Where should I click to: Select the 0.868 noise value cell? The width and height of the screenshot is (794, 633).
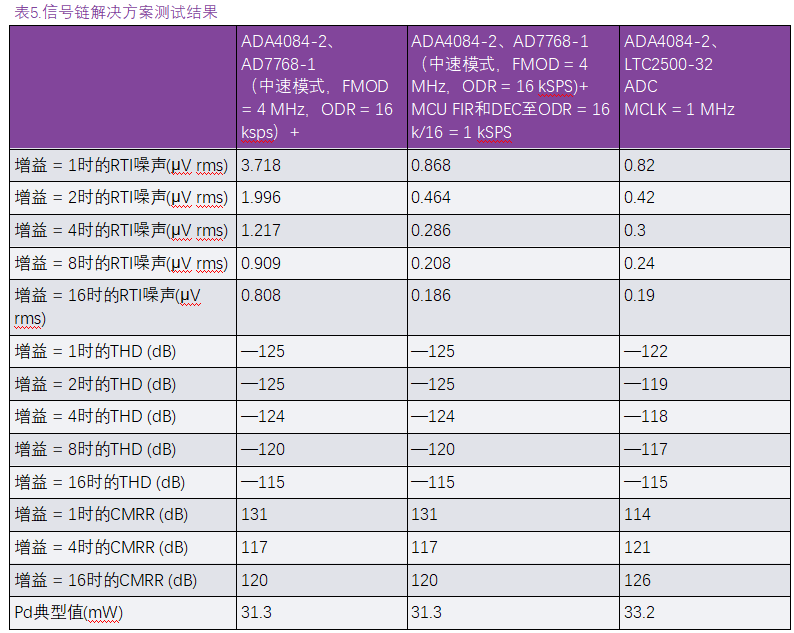pyautogui.click(x=431, y=164)
